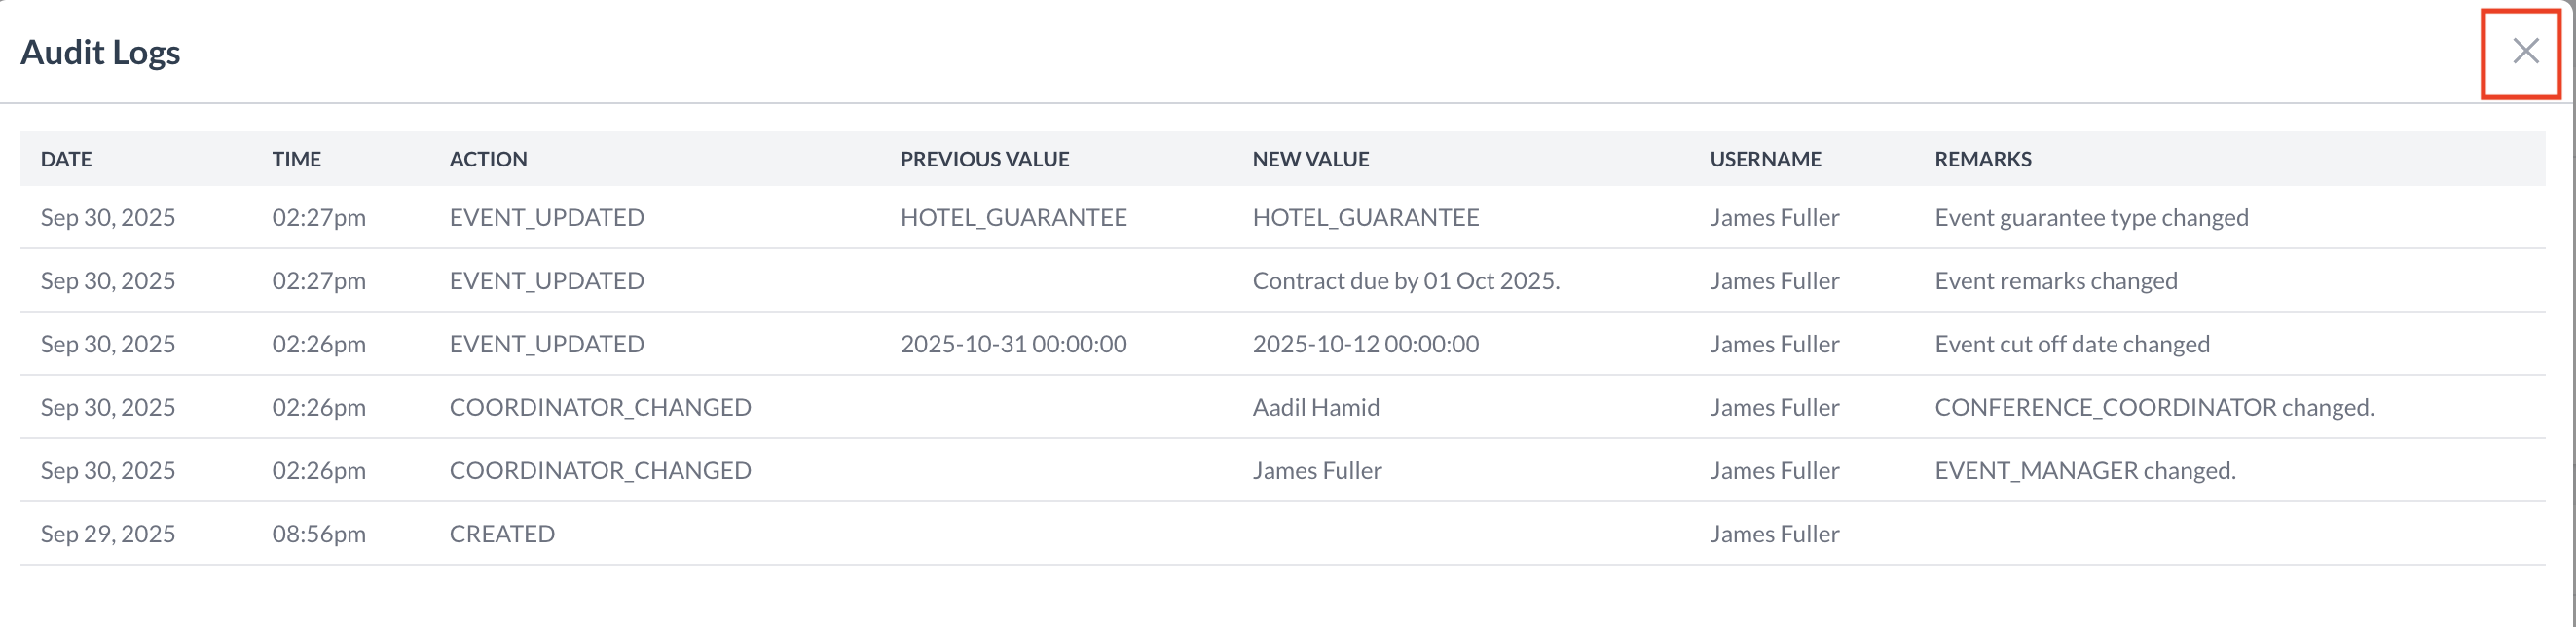
Task: Click the ACTION column header
Action: 488,159
